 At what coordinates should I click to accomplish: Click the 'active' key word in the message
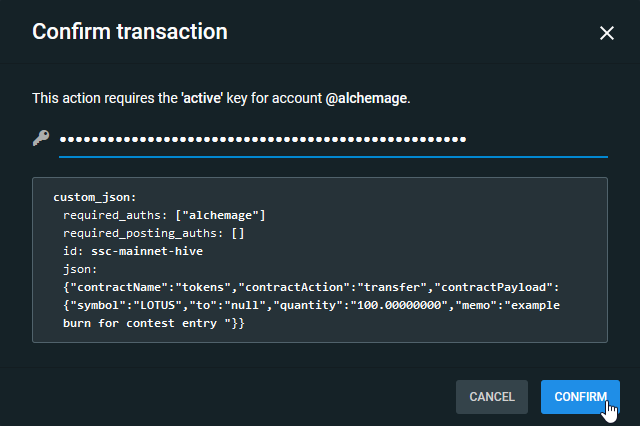(202, 98)
